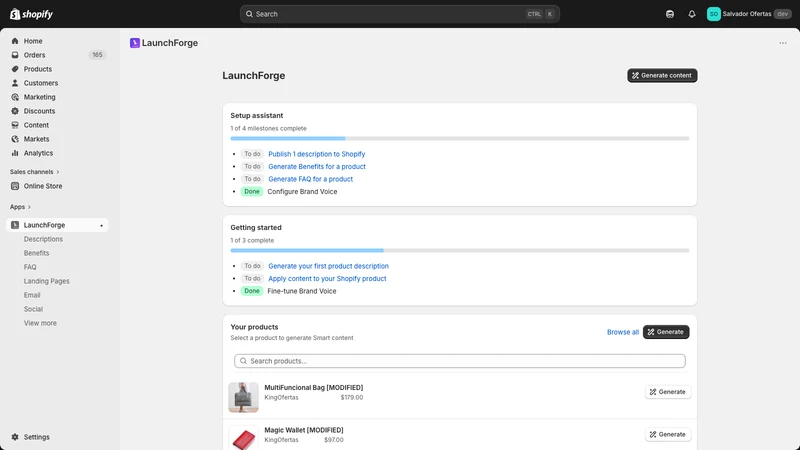Open the three-dot more actions menu
The height and width of the screenshot is (450, 800).
click(783, 43)
